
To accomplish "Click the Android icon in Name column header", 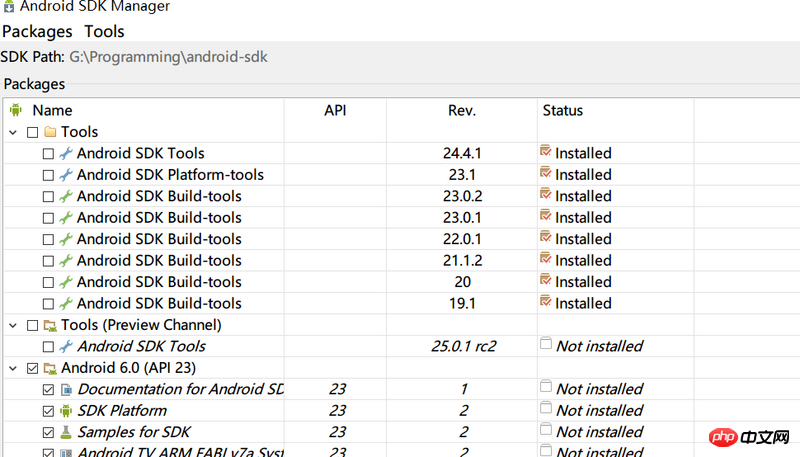I will coord(15,110).
